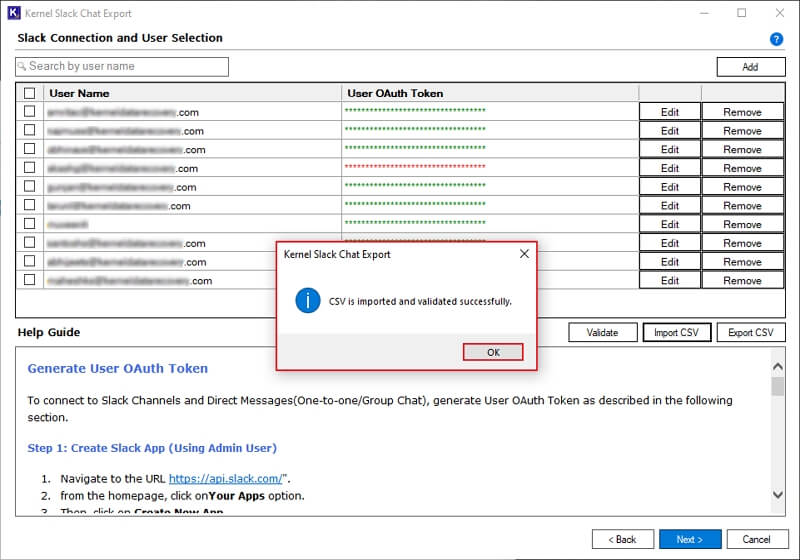Click Remove in the second user row
The image size is (800, 560).
tap(742, 131)
